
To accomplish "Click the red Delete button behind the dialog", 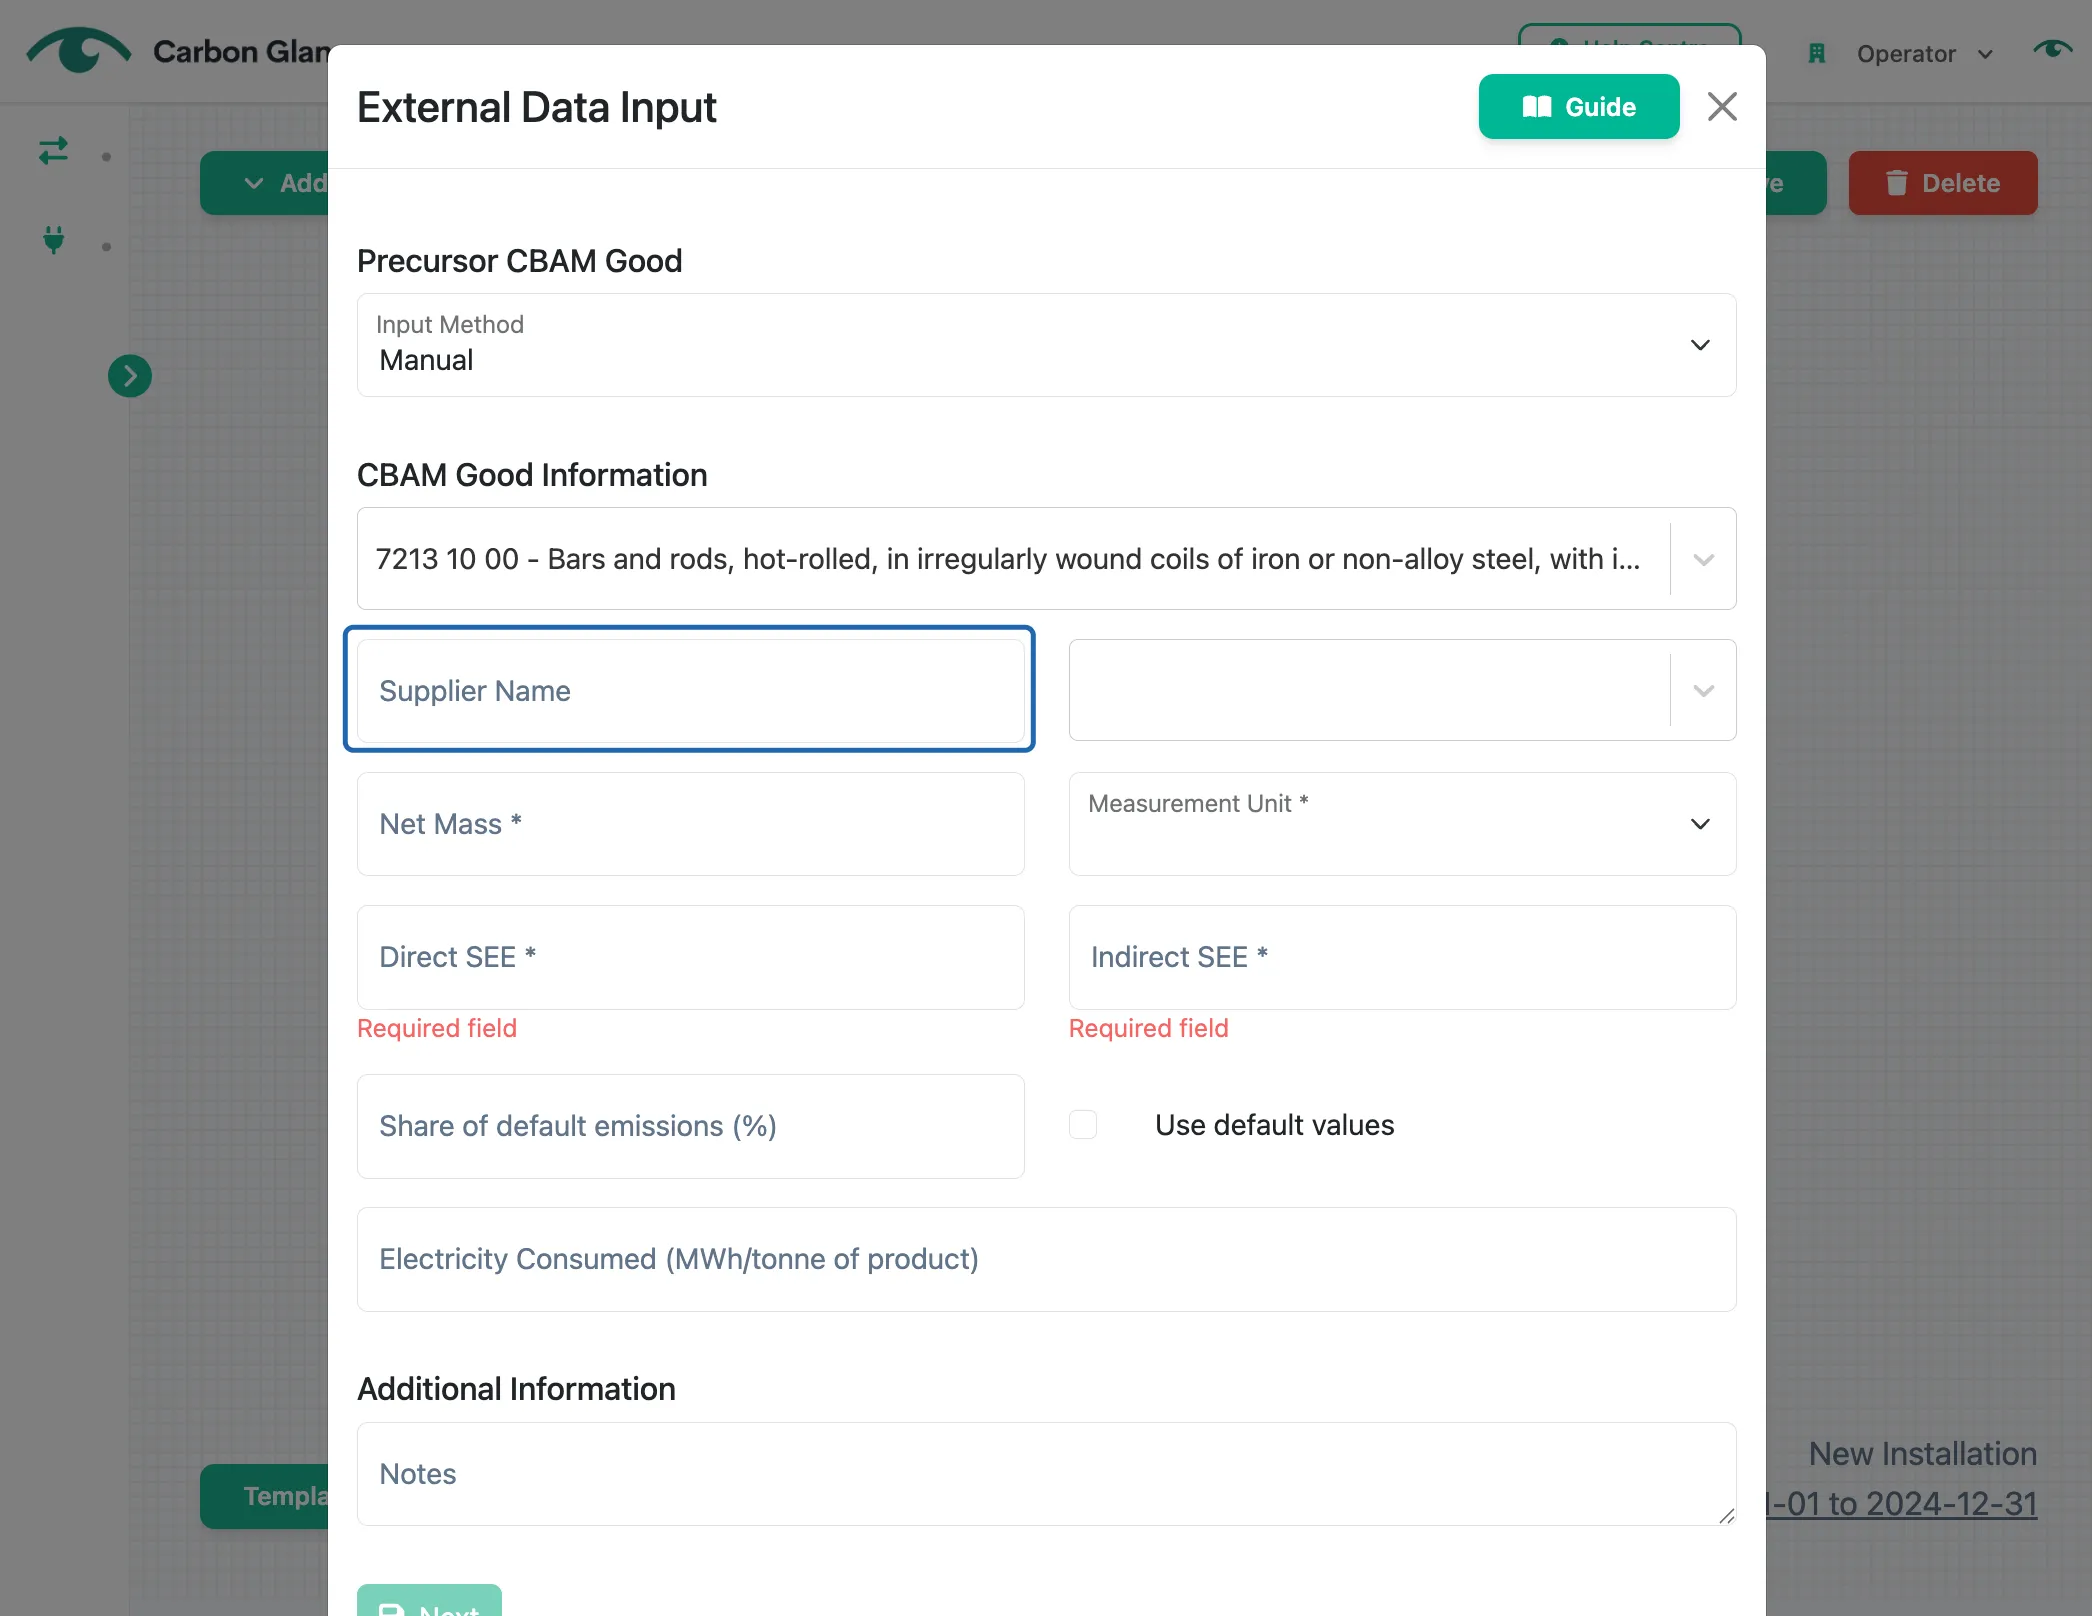I will tap(1942, 183).
